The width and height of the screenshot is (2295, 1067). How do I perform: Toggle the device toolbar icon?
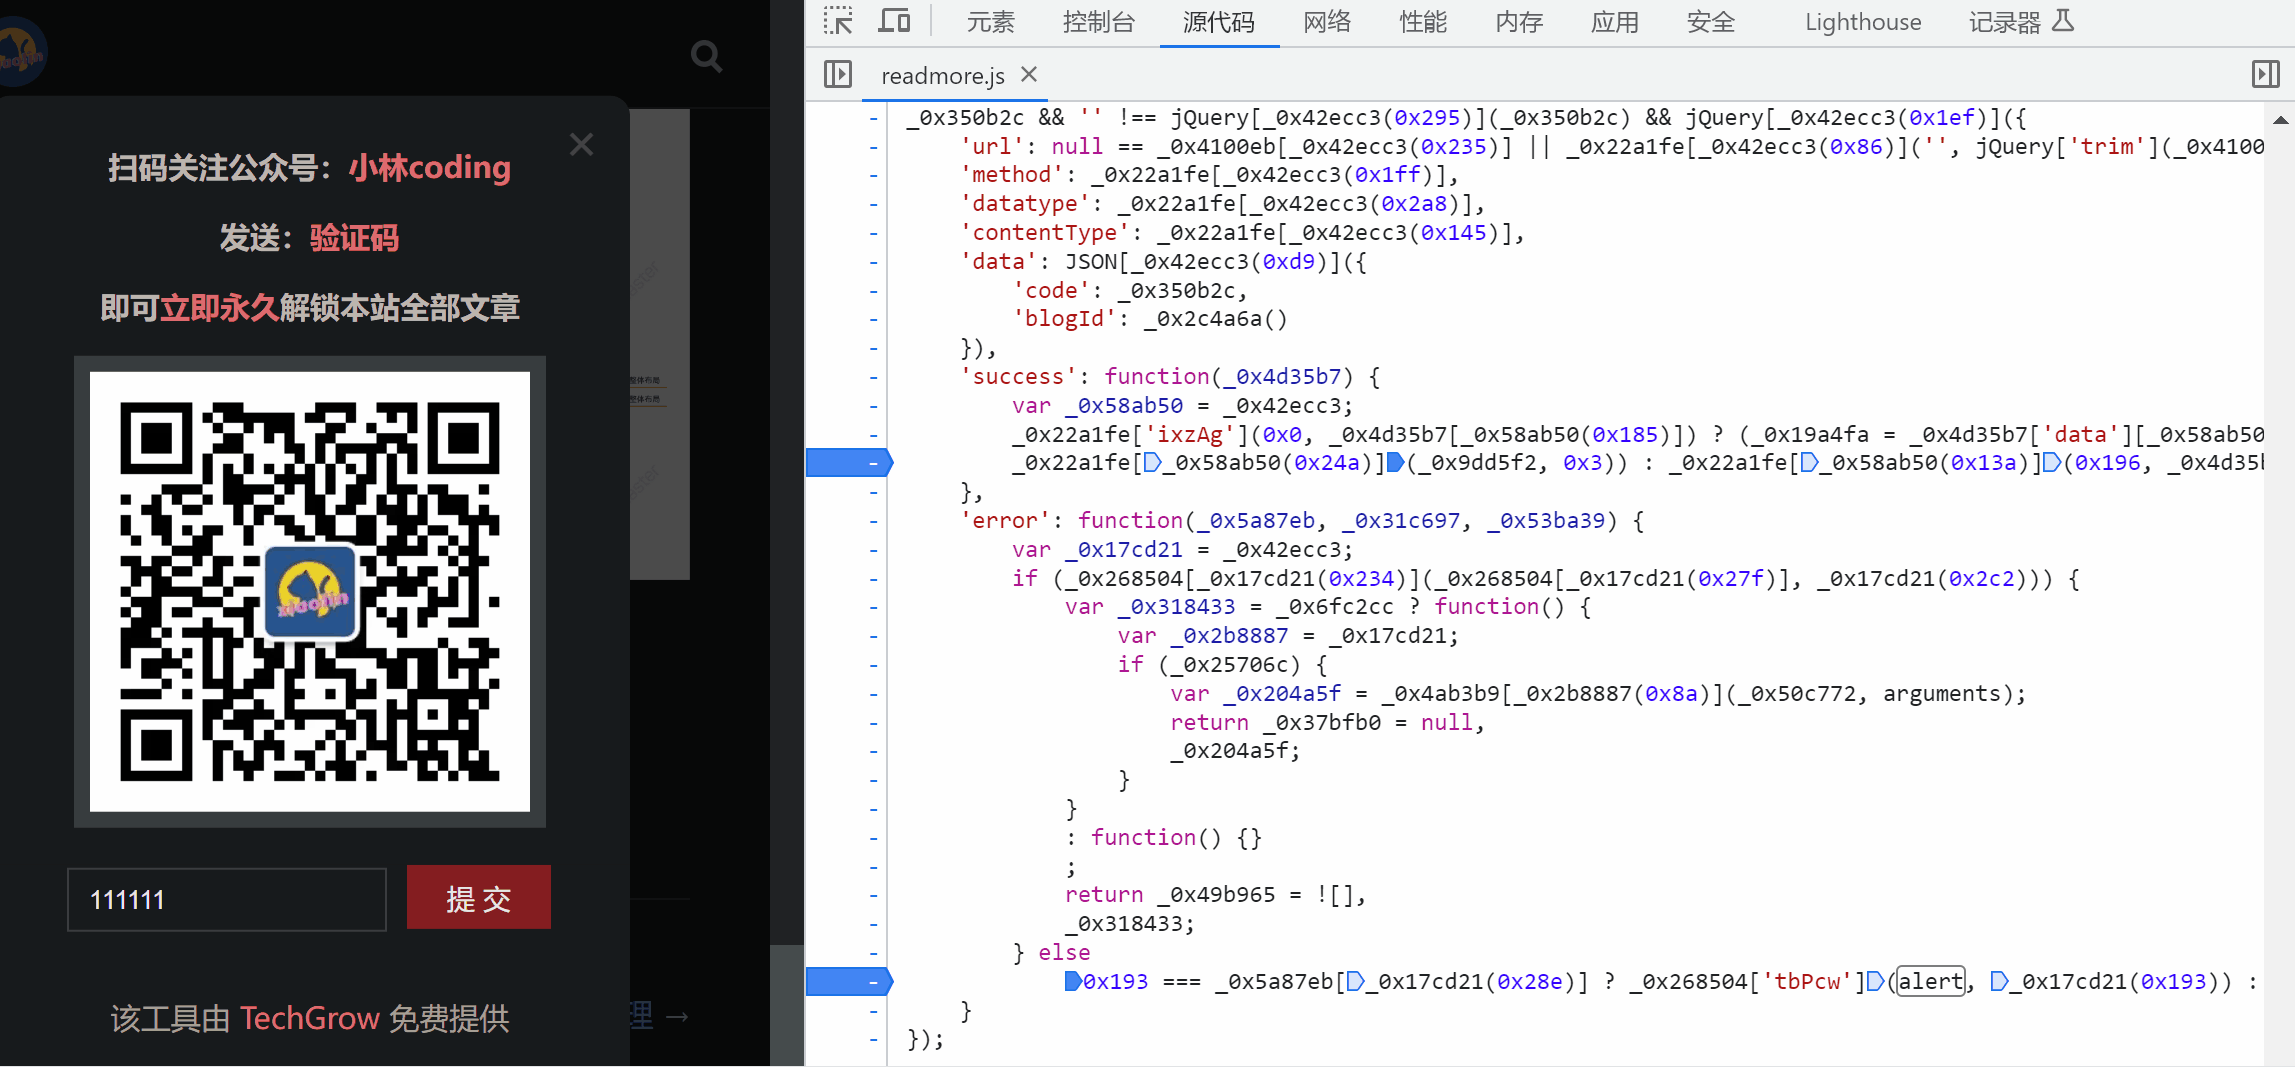click(894, 21)
